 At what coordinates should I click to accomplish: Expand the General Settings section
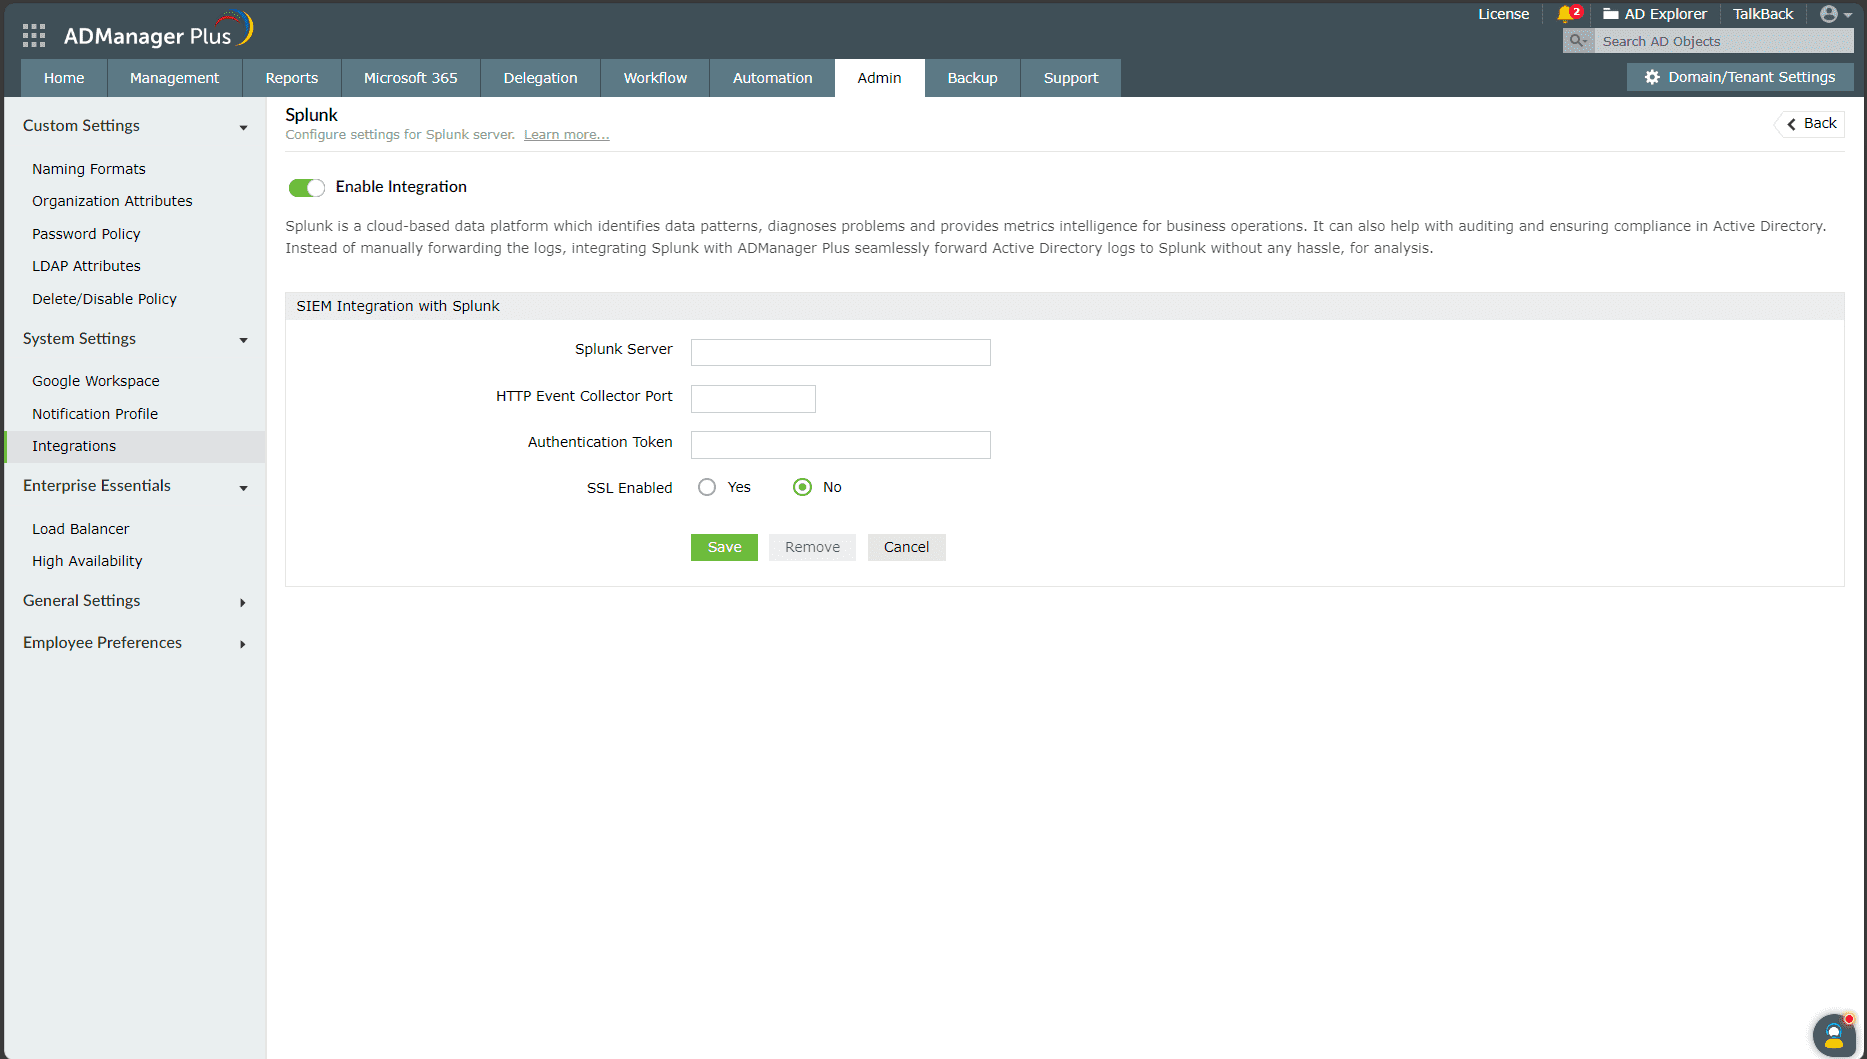click(x=243, y=602)
